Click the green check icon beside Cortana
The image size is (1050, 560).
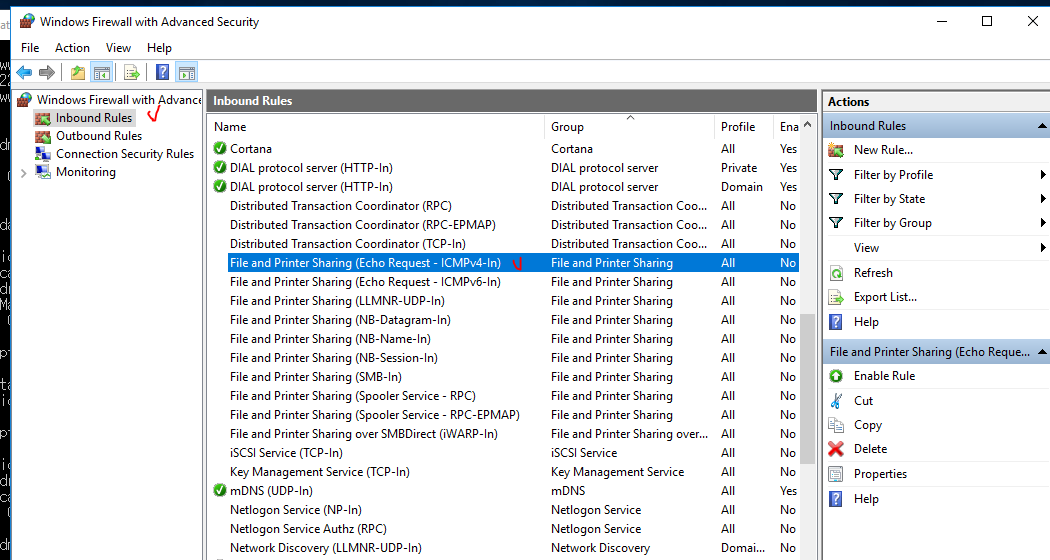click(x=220, y=148)
